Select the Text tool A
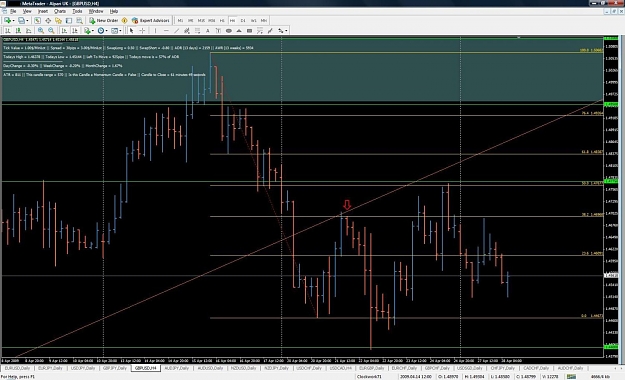The image size is (625, 380). [x=208, y=30]
